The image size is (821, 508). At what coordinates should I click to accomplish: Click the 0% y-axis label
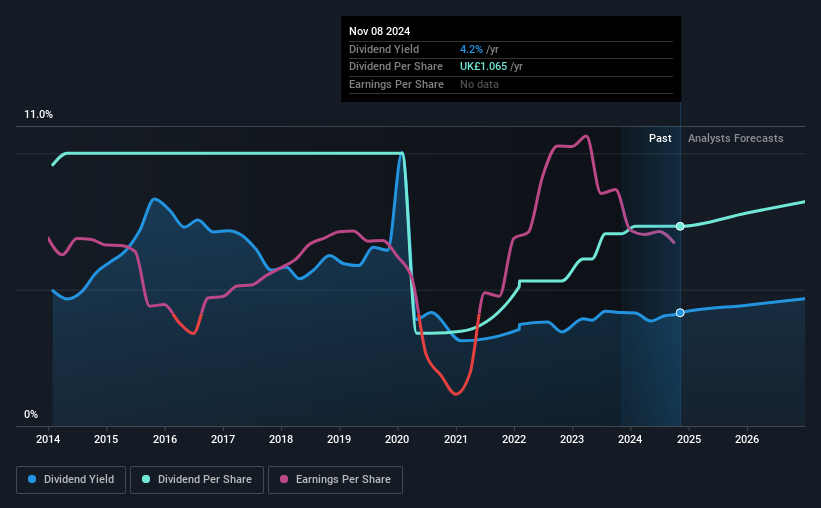pos(31,414)
